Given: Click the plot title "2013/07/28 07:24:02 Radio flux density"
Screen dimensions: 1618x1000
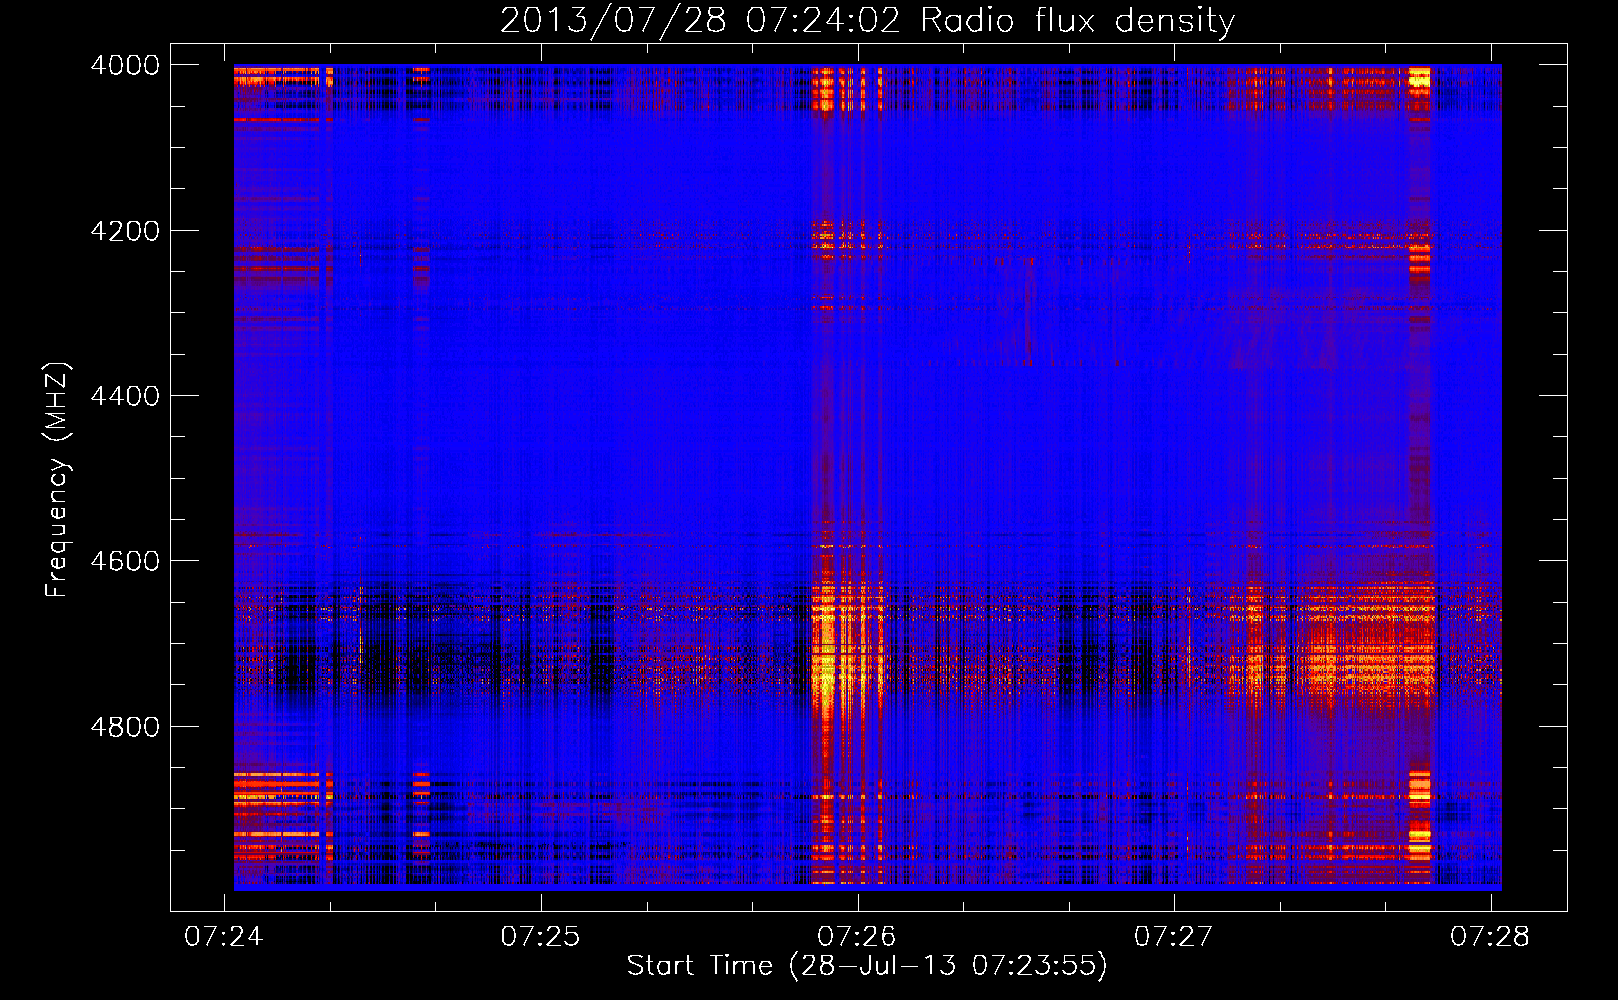Looking at the screenshot, I should pos(867,21).
